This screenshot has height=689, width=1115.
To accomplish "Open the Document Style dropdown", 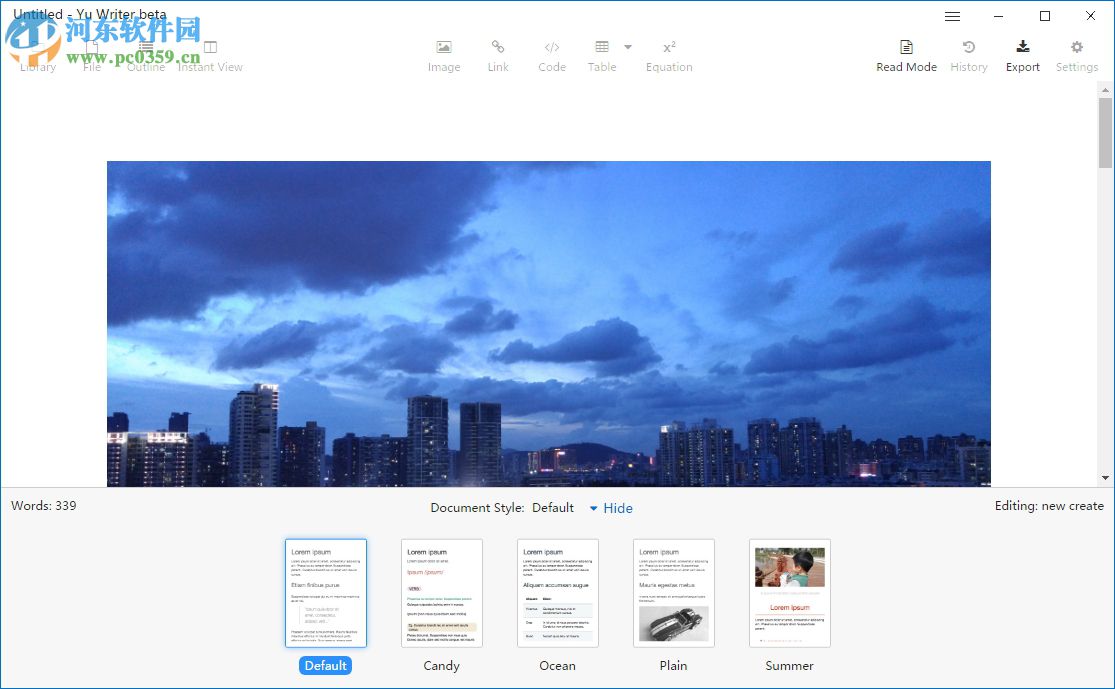I will click(553, 508).
